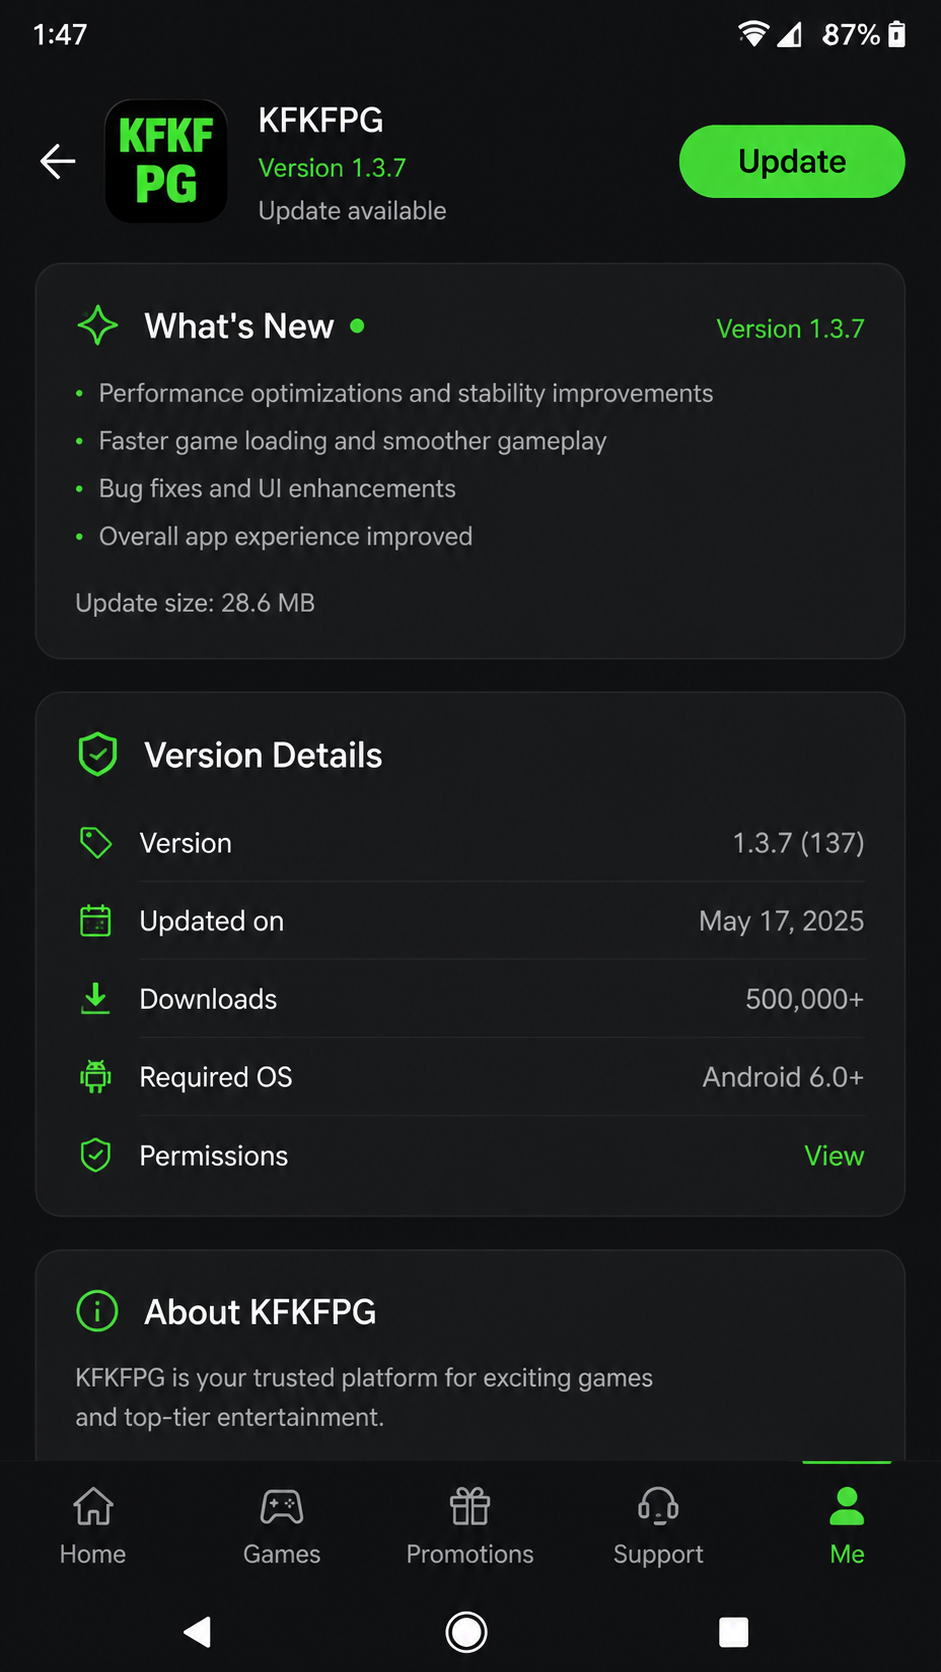Tap the What's New sparkle icon

(97, 326)
